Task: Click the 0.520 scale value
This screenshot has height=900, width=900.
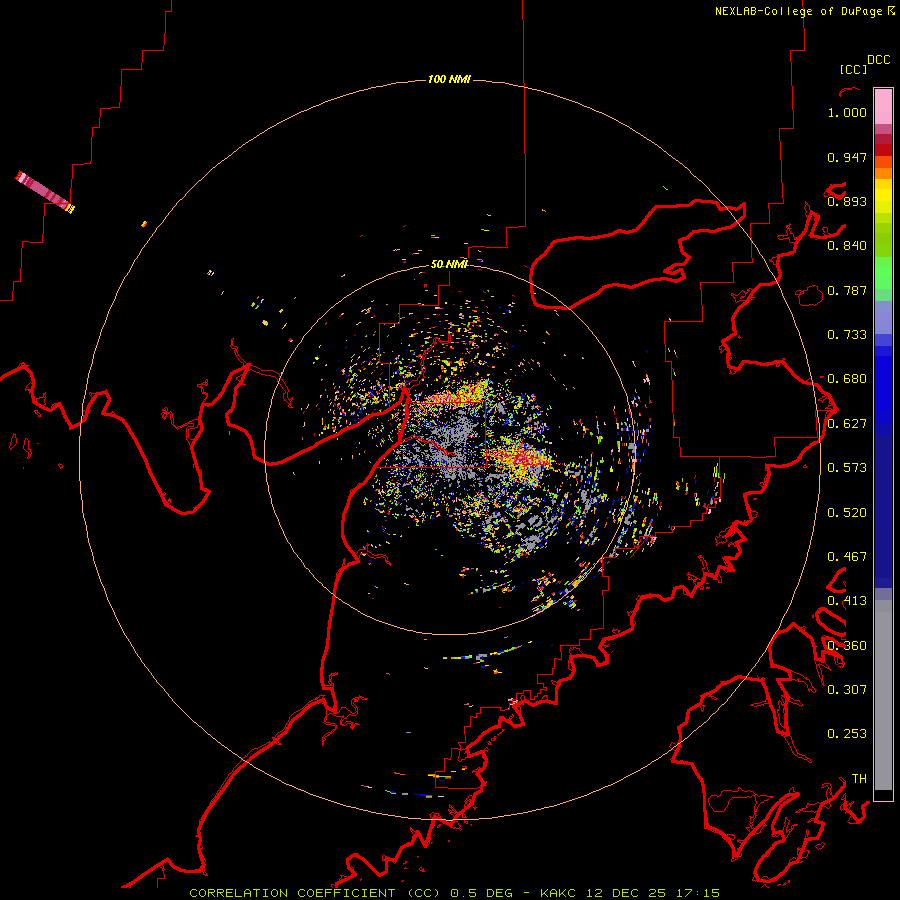Action: pos(847,513)
